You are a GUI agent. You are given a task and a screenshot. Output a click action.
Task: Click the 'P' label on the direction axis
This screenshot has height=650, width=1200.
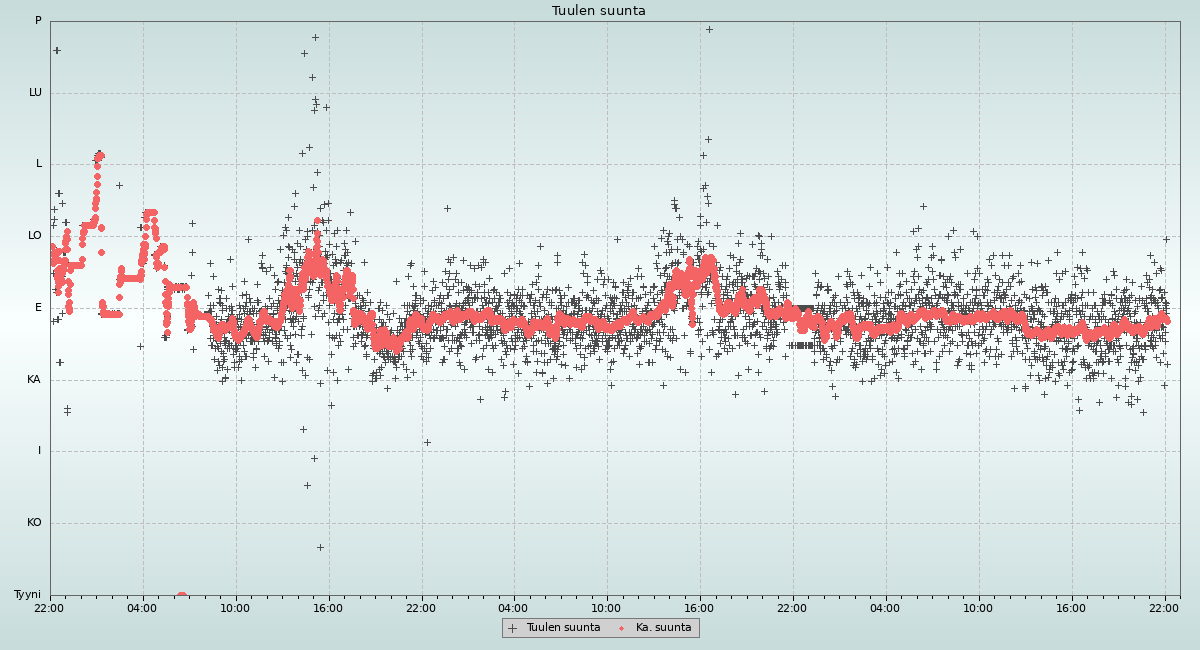tap(38, 21)
